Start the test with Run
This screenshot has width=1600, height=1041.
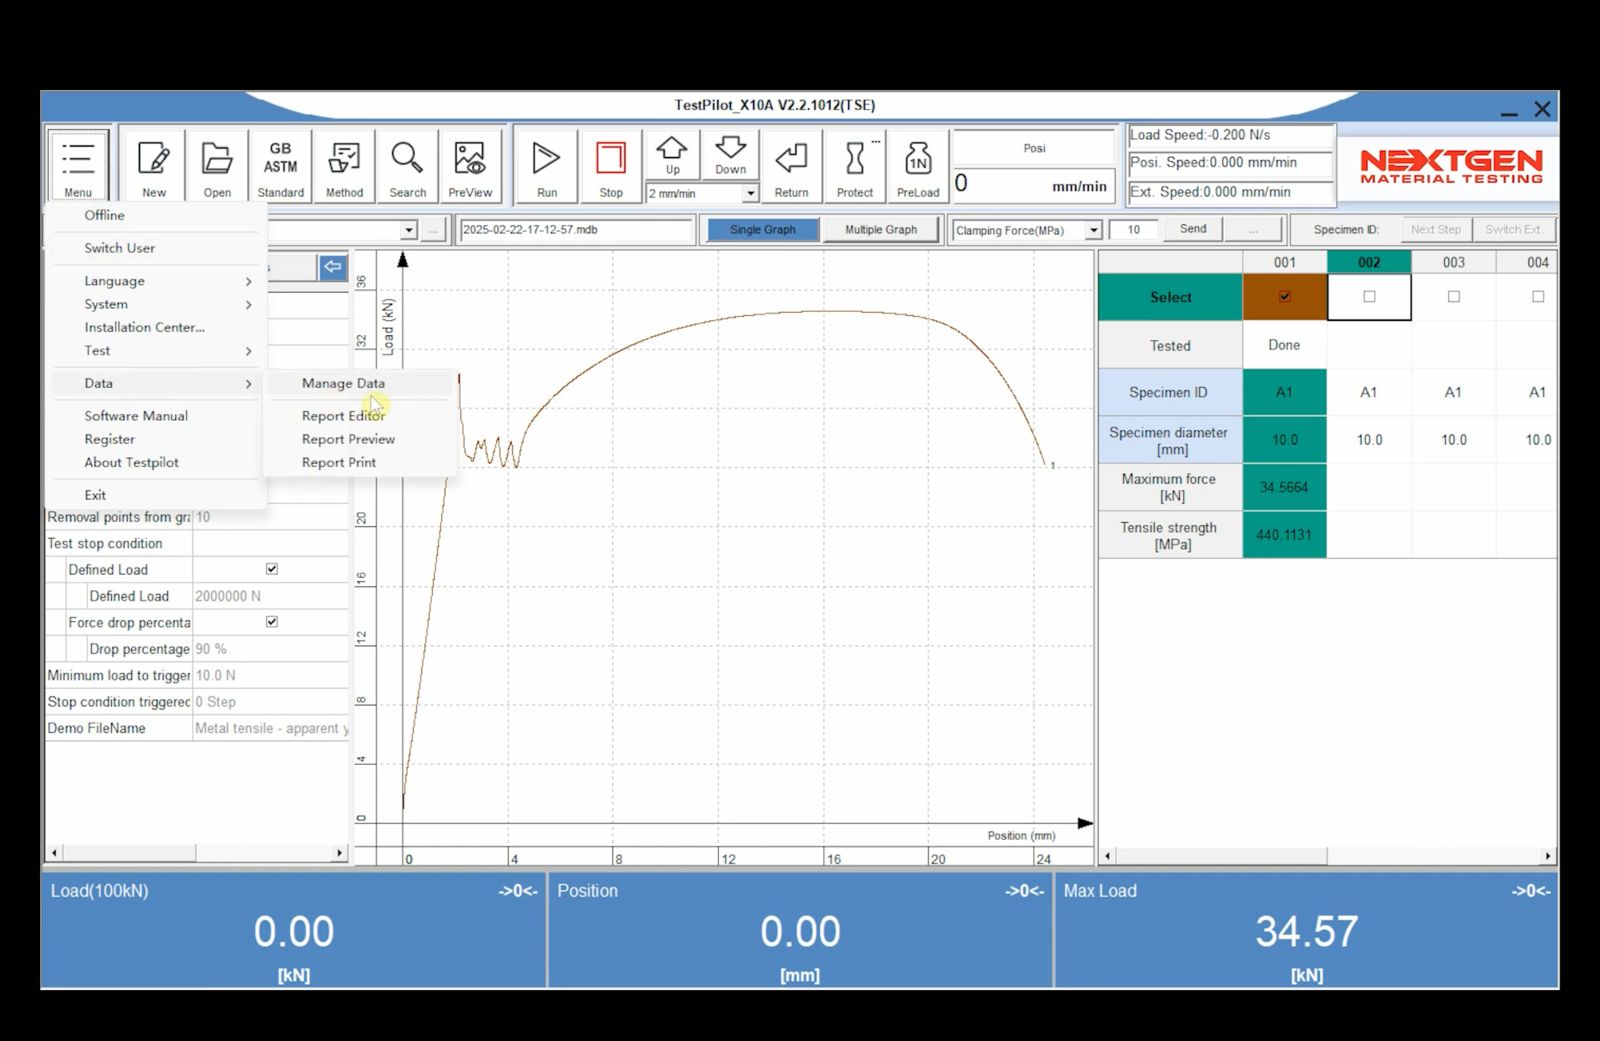(546, 165)
